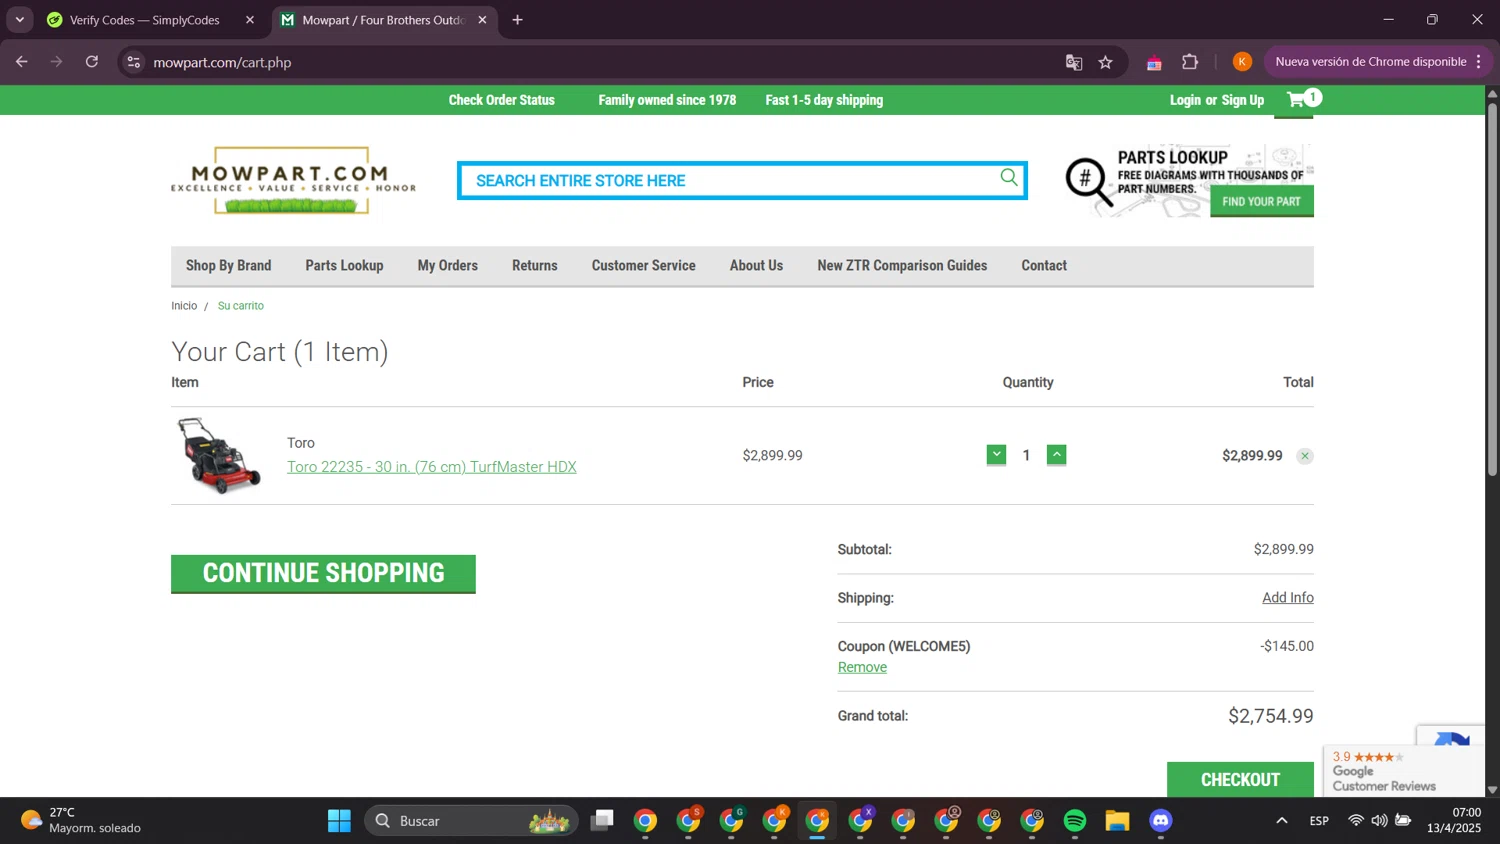Open Customer Service menu item

tap(643, 266)
